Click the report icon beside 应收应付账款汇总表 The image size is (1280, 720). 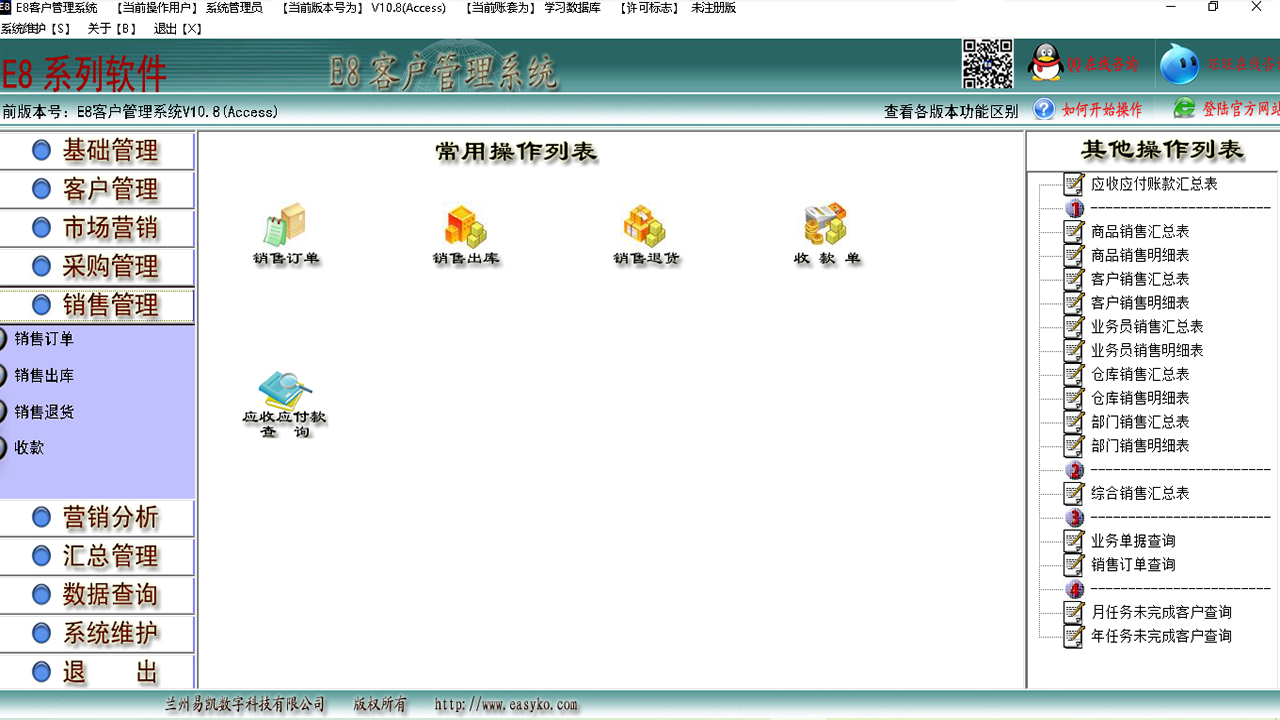tap(1074, 184)
